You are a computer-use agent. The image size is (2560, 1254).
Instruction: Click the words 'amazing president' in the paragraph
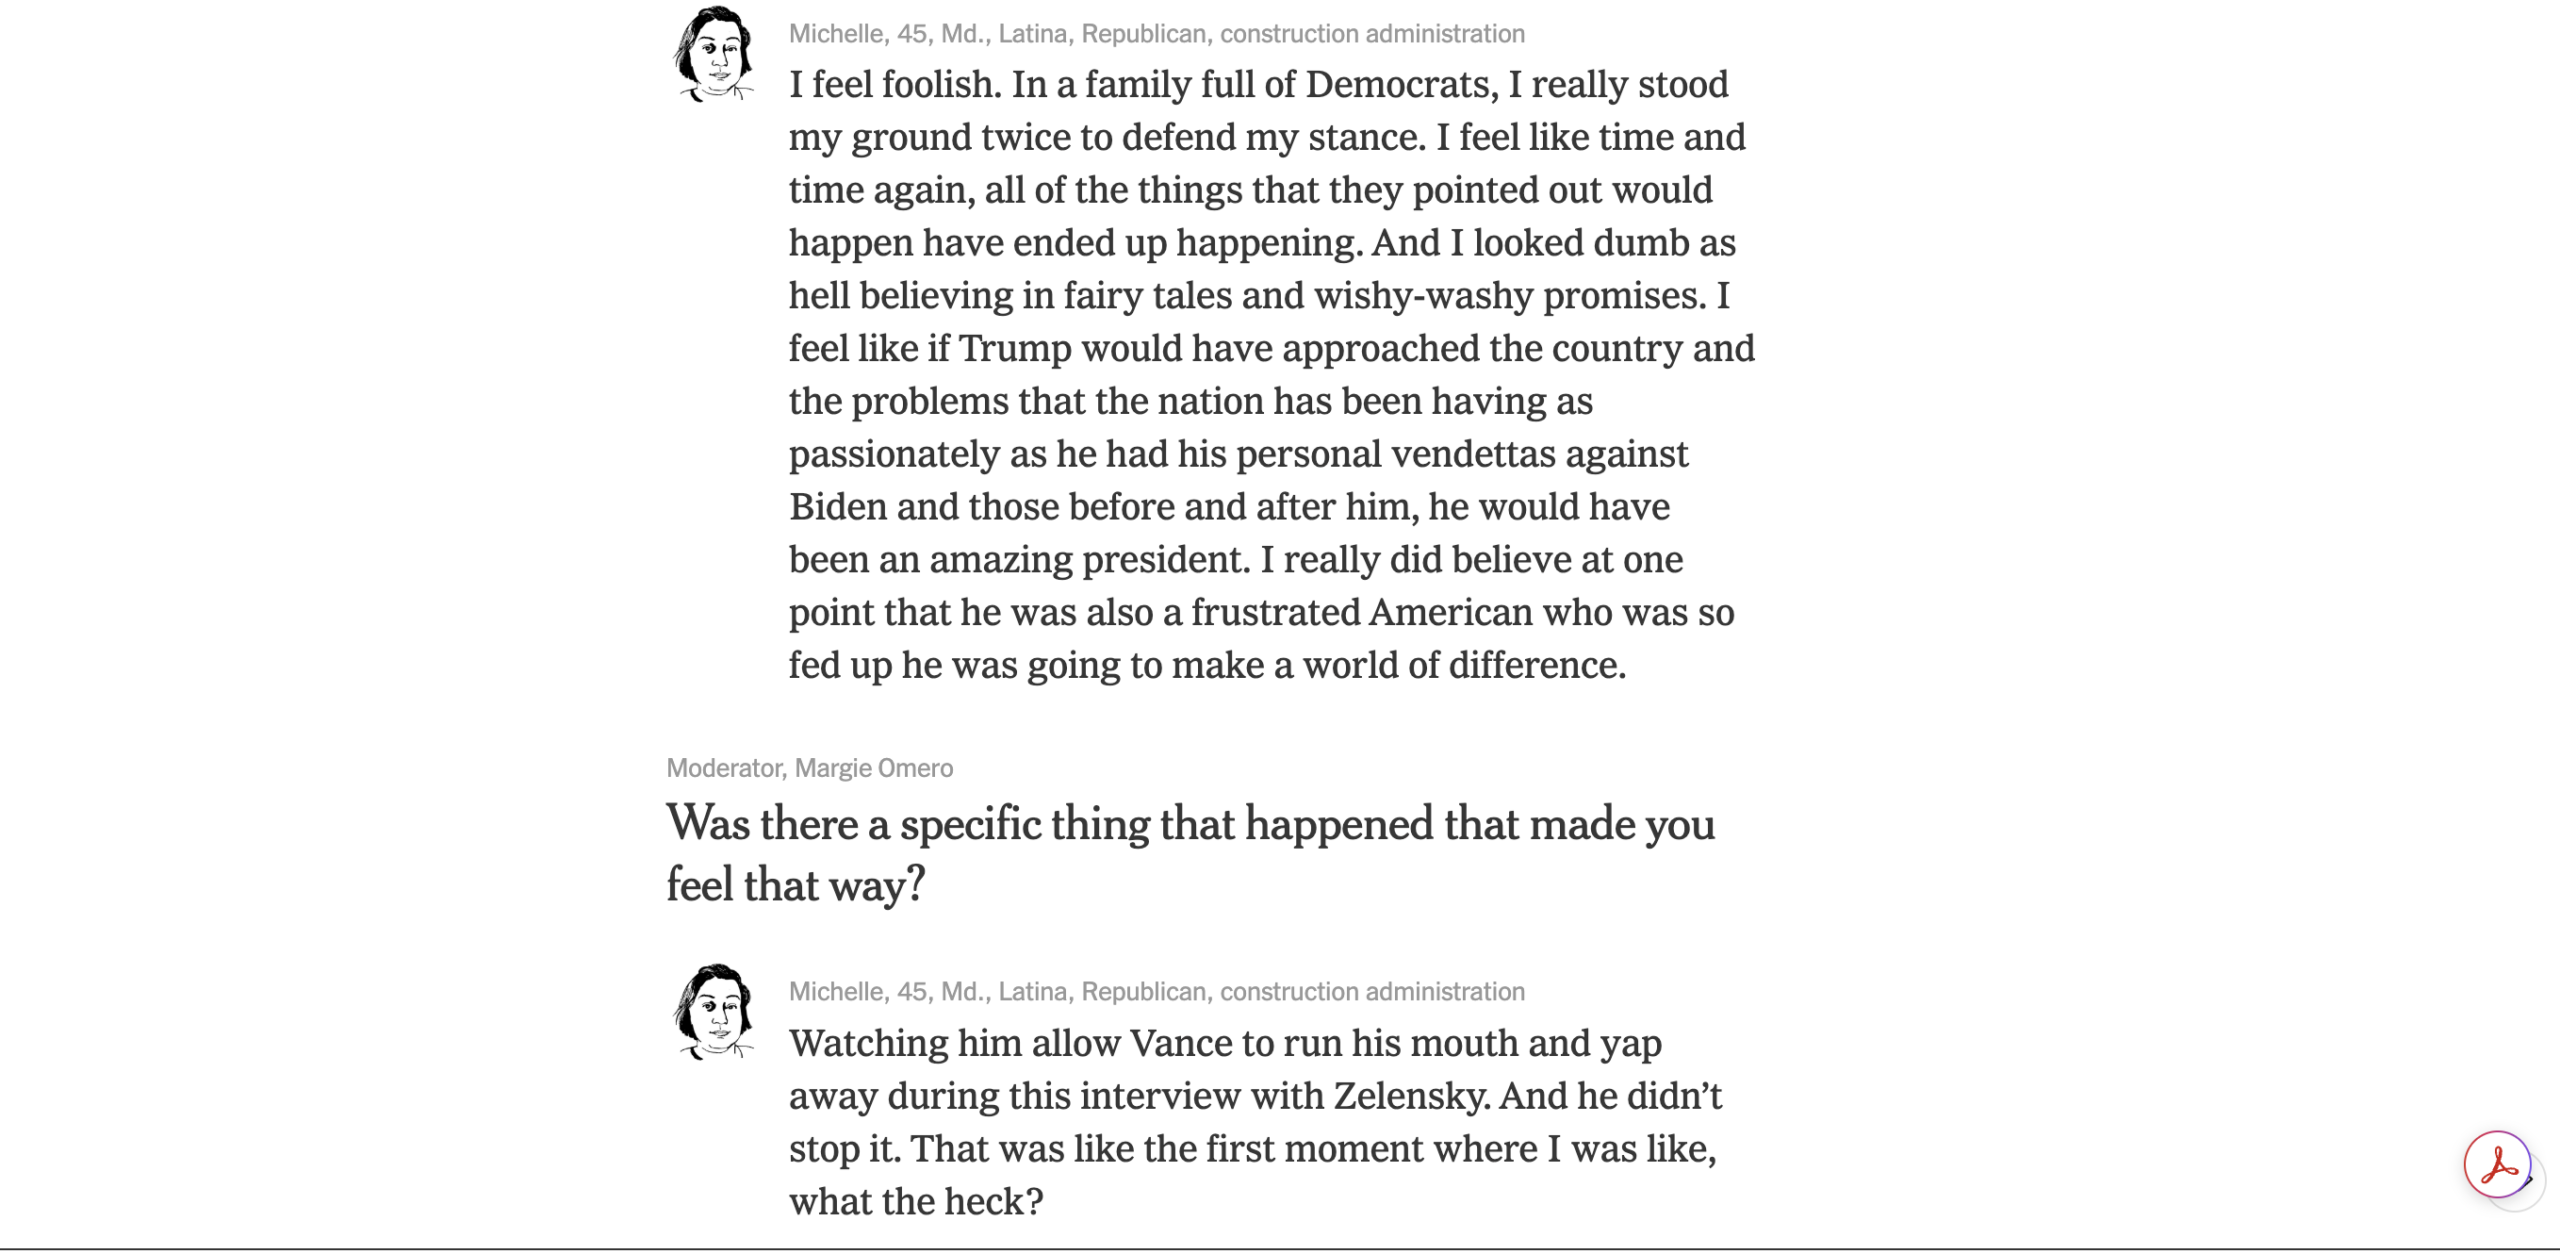1090,560
